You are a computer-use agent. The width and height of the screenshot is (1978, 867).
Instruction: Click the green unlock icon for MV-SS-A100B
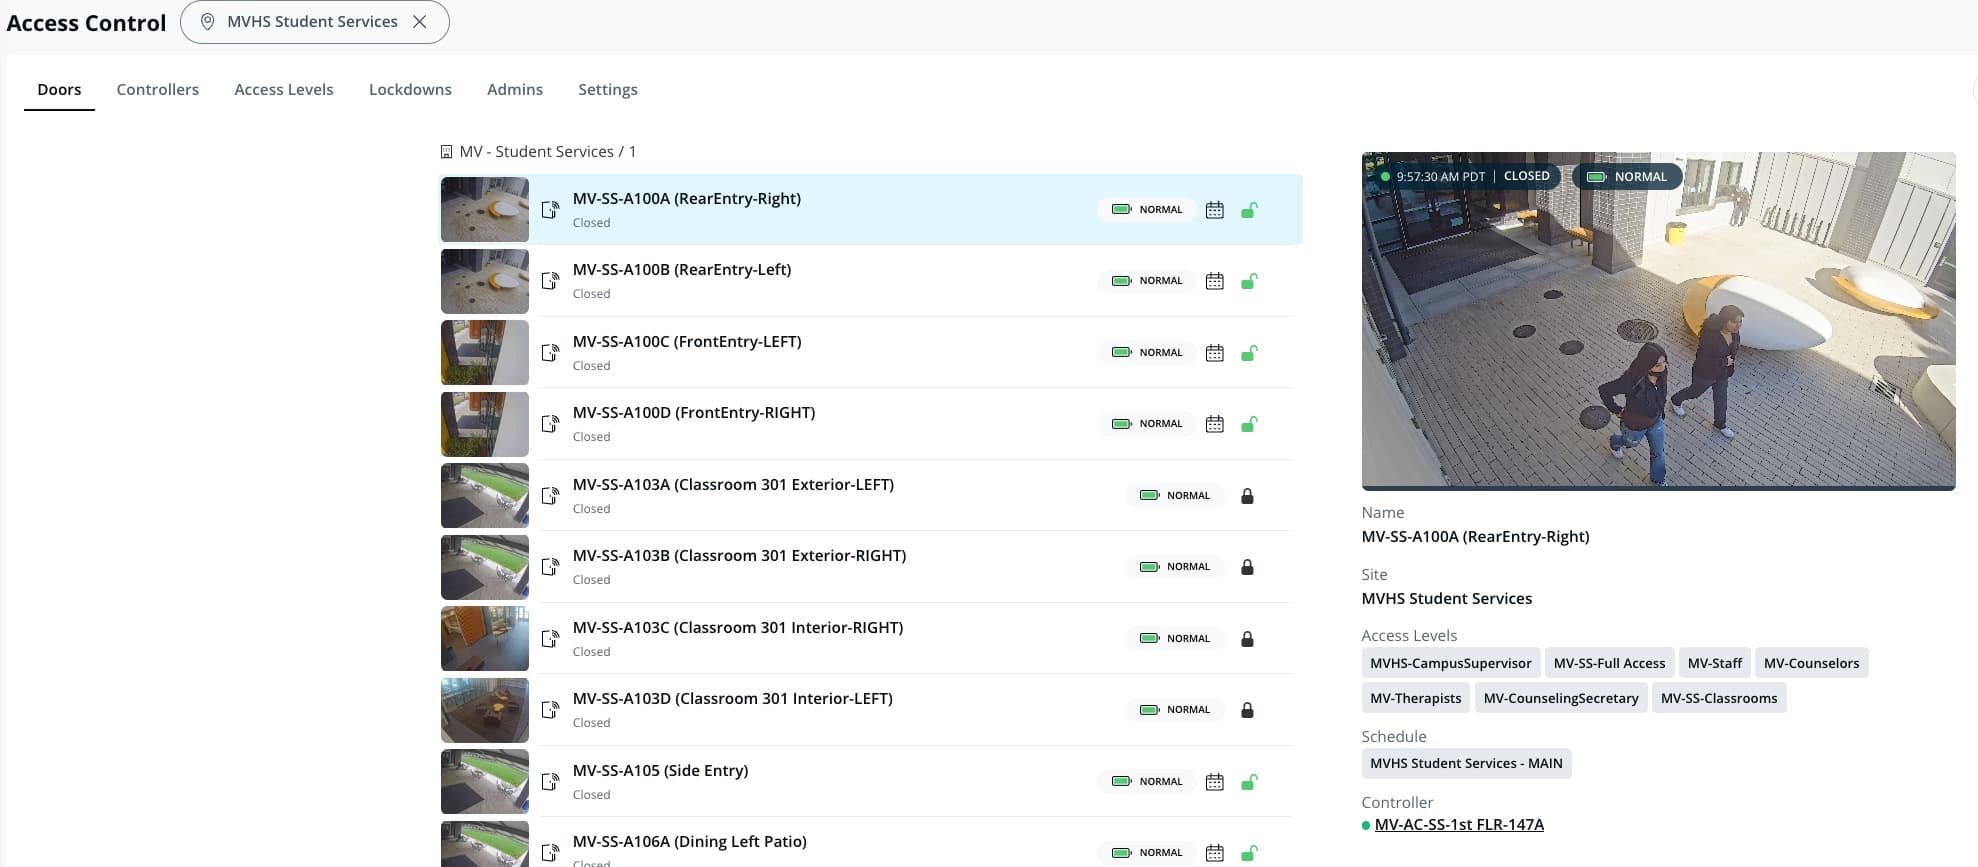[x=1249, y=281]
